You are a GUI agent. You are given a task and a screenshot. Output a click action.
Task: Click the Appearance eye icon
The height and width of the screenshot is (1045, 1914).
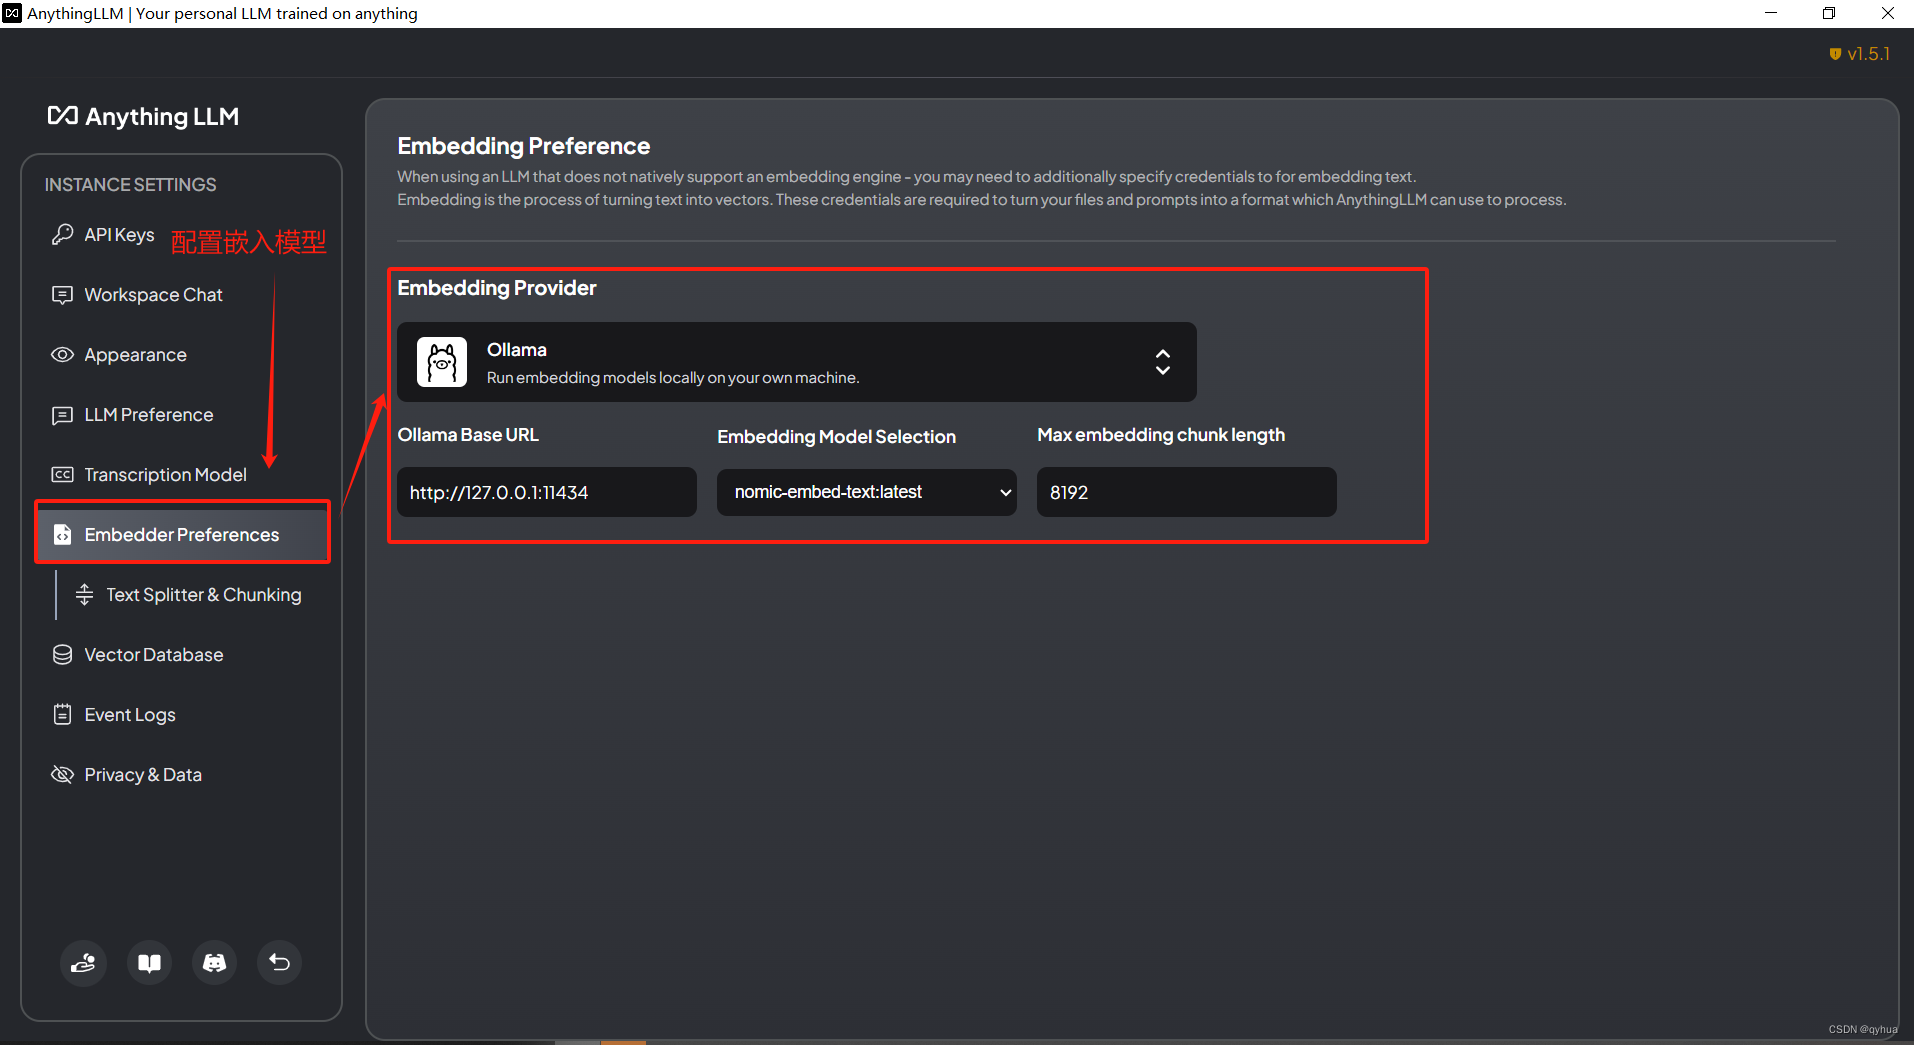(x=62, y=355)
